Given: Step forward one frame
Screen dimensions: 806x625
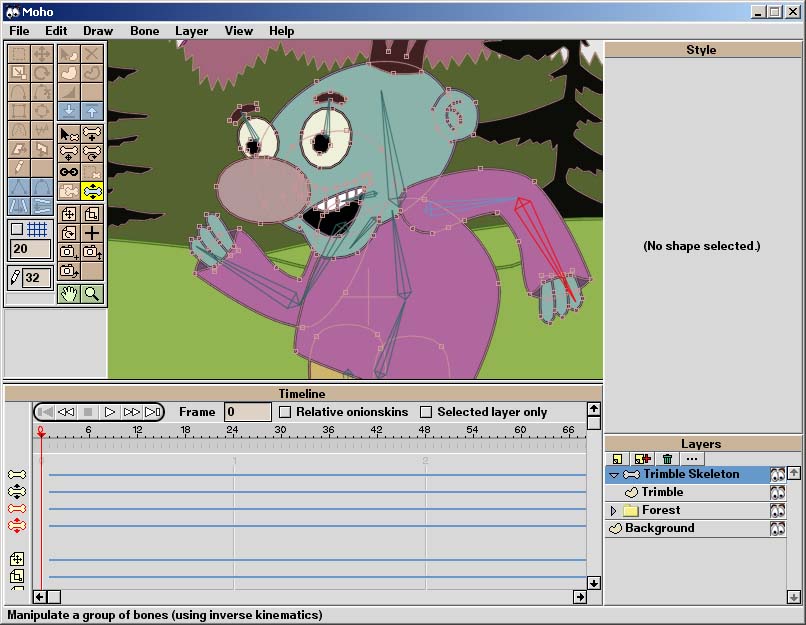Looking at the screenshot, I should pyautogui.click(x=132, y=412).
